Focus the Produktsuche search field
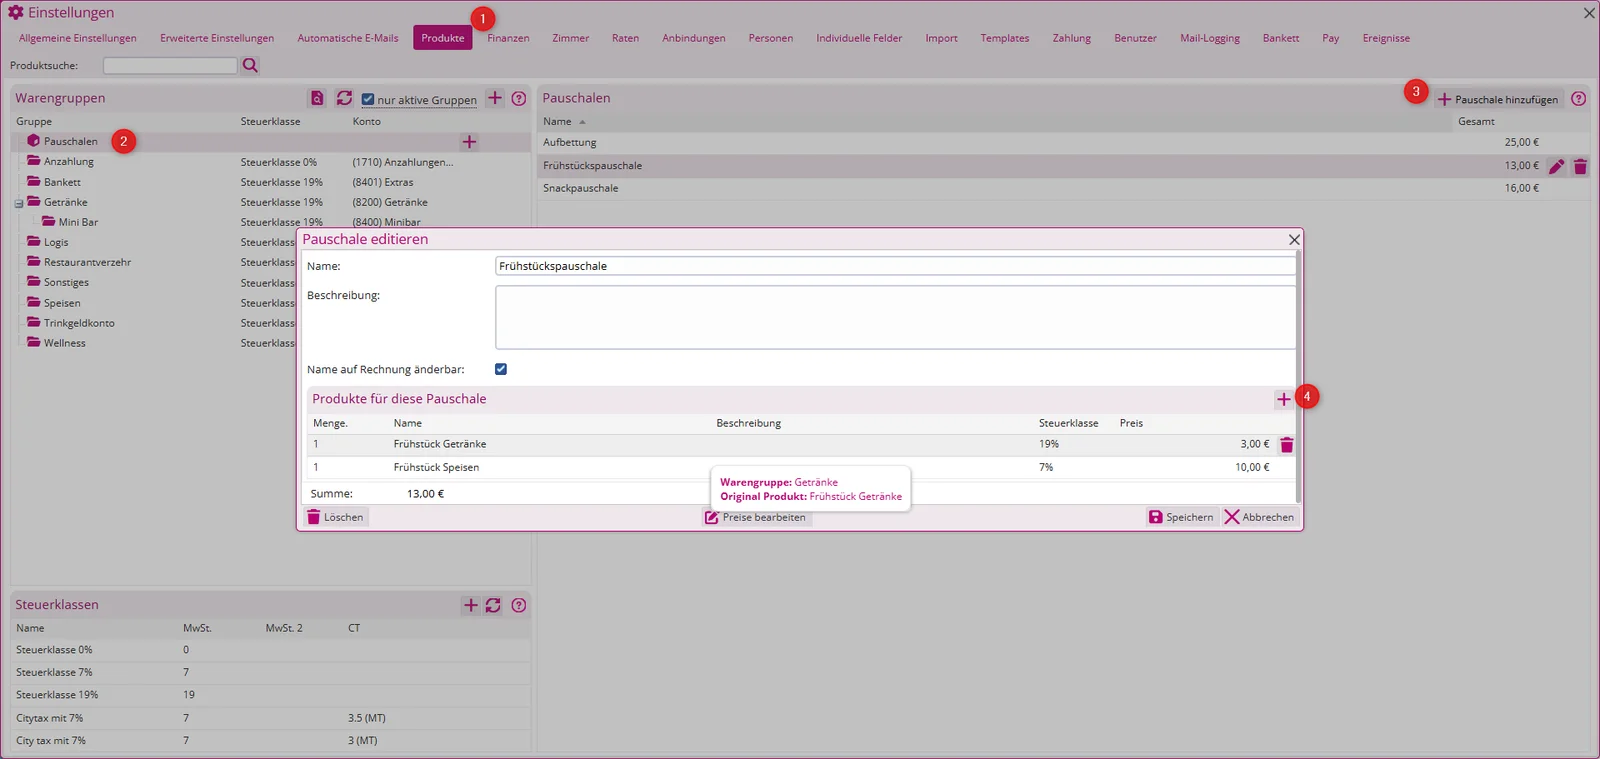 (170, 65)
